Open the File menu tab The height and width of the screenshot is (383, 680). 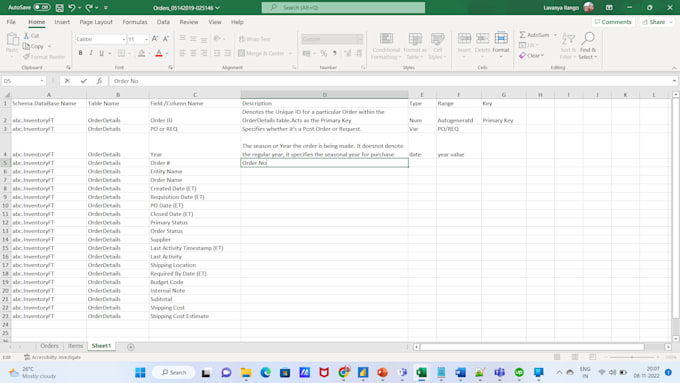pyautogui.click(x=11, y=22)
